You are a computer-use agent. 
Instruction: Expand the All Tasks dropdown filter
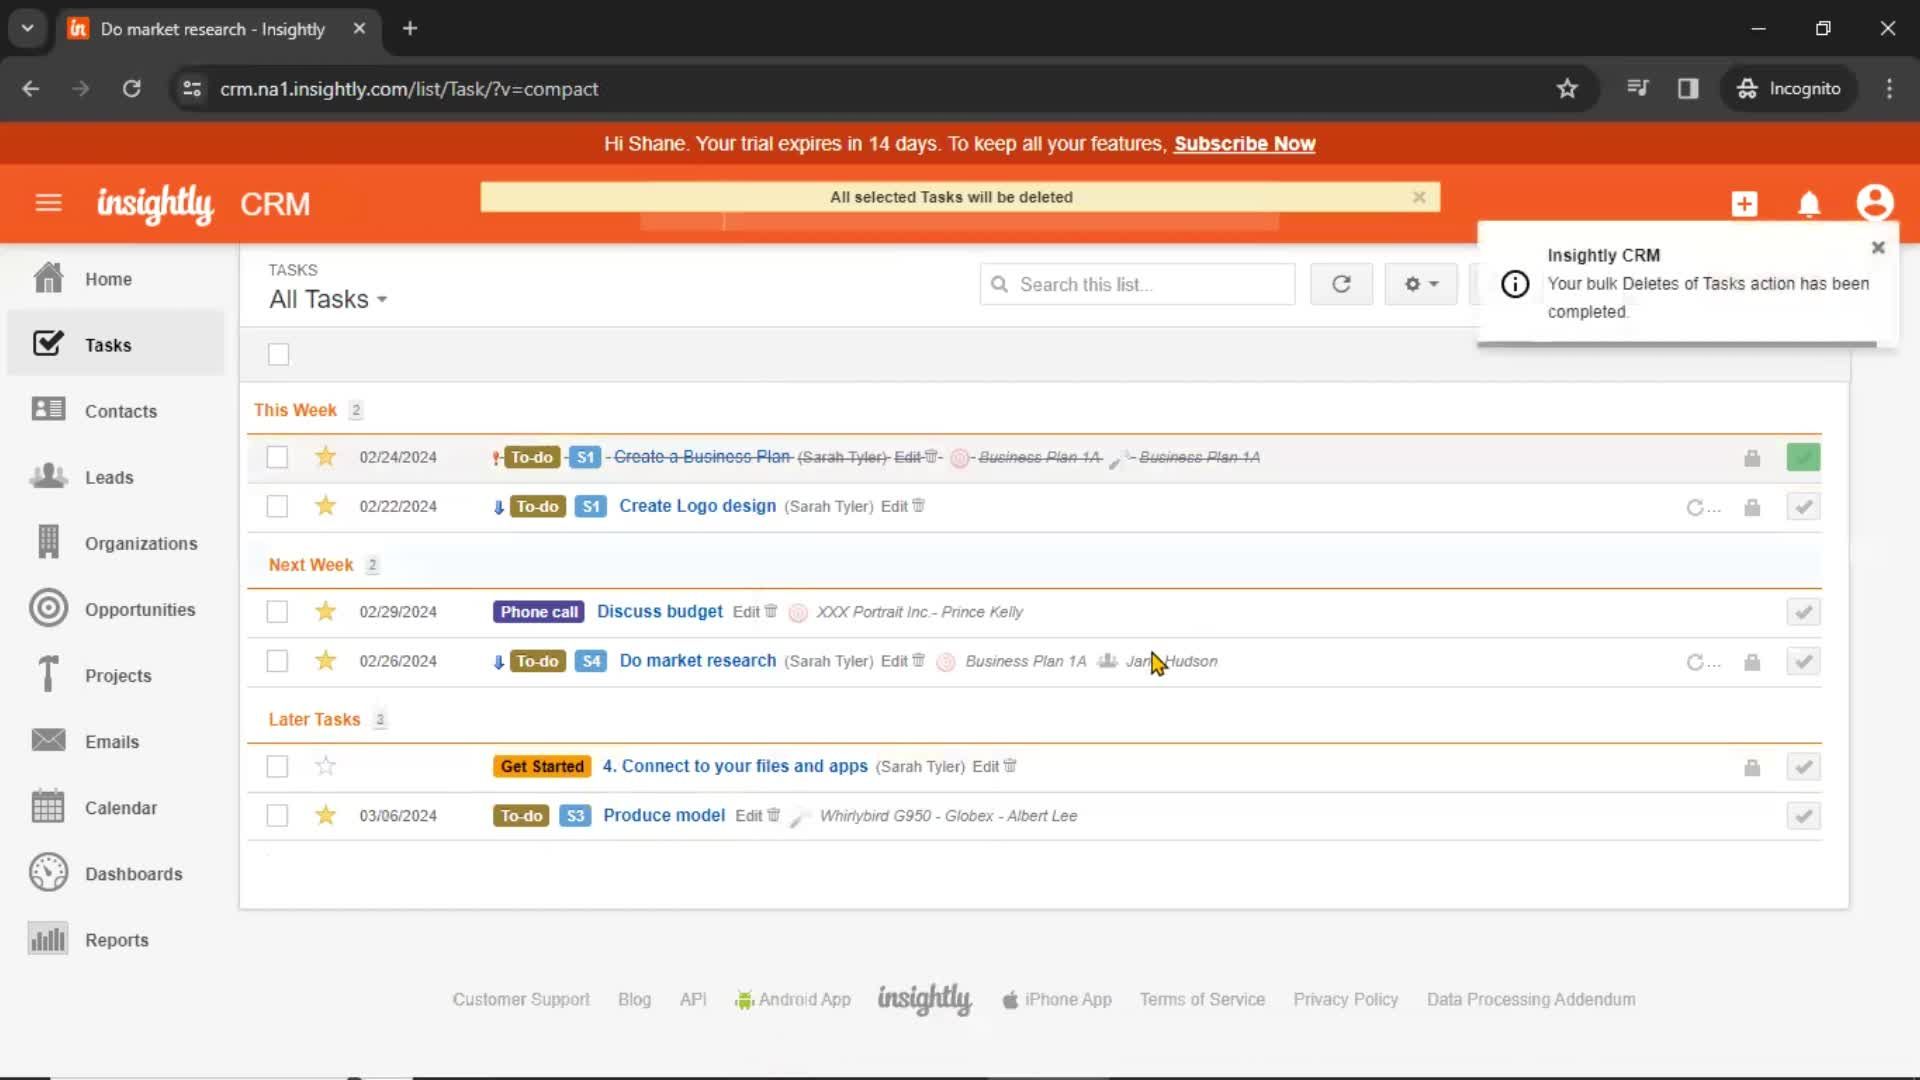click(327, 299)
